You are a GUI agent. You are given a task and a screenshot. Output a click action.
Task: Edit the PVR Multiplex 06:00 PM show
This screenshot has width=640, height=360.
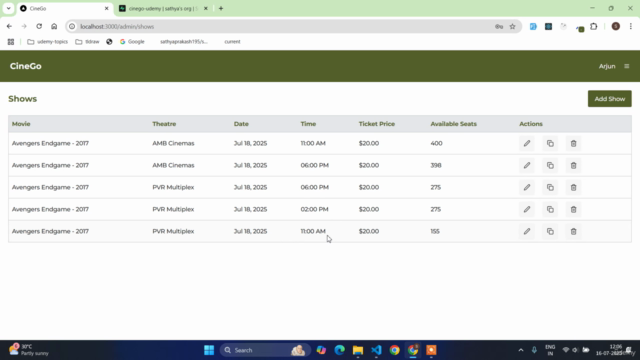(527, 187)
